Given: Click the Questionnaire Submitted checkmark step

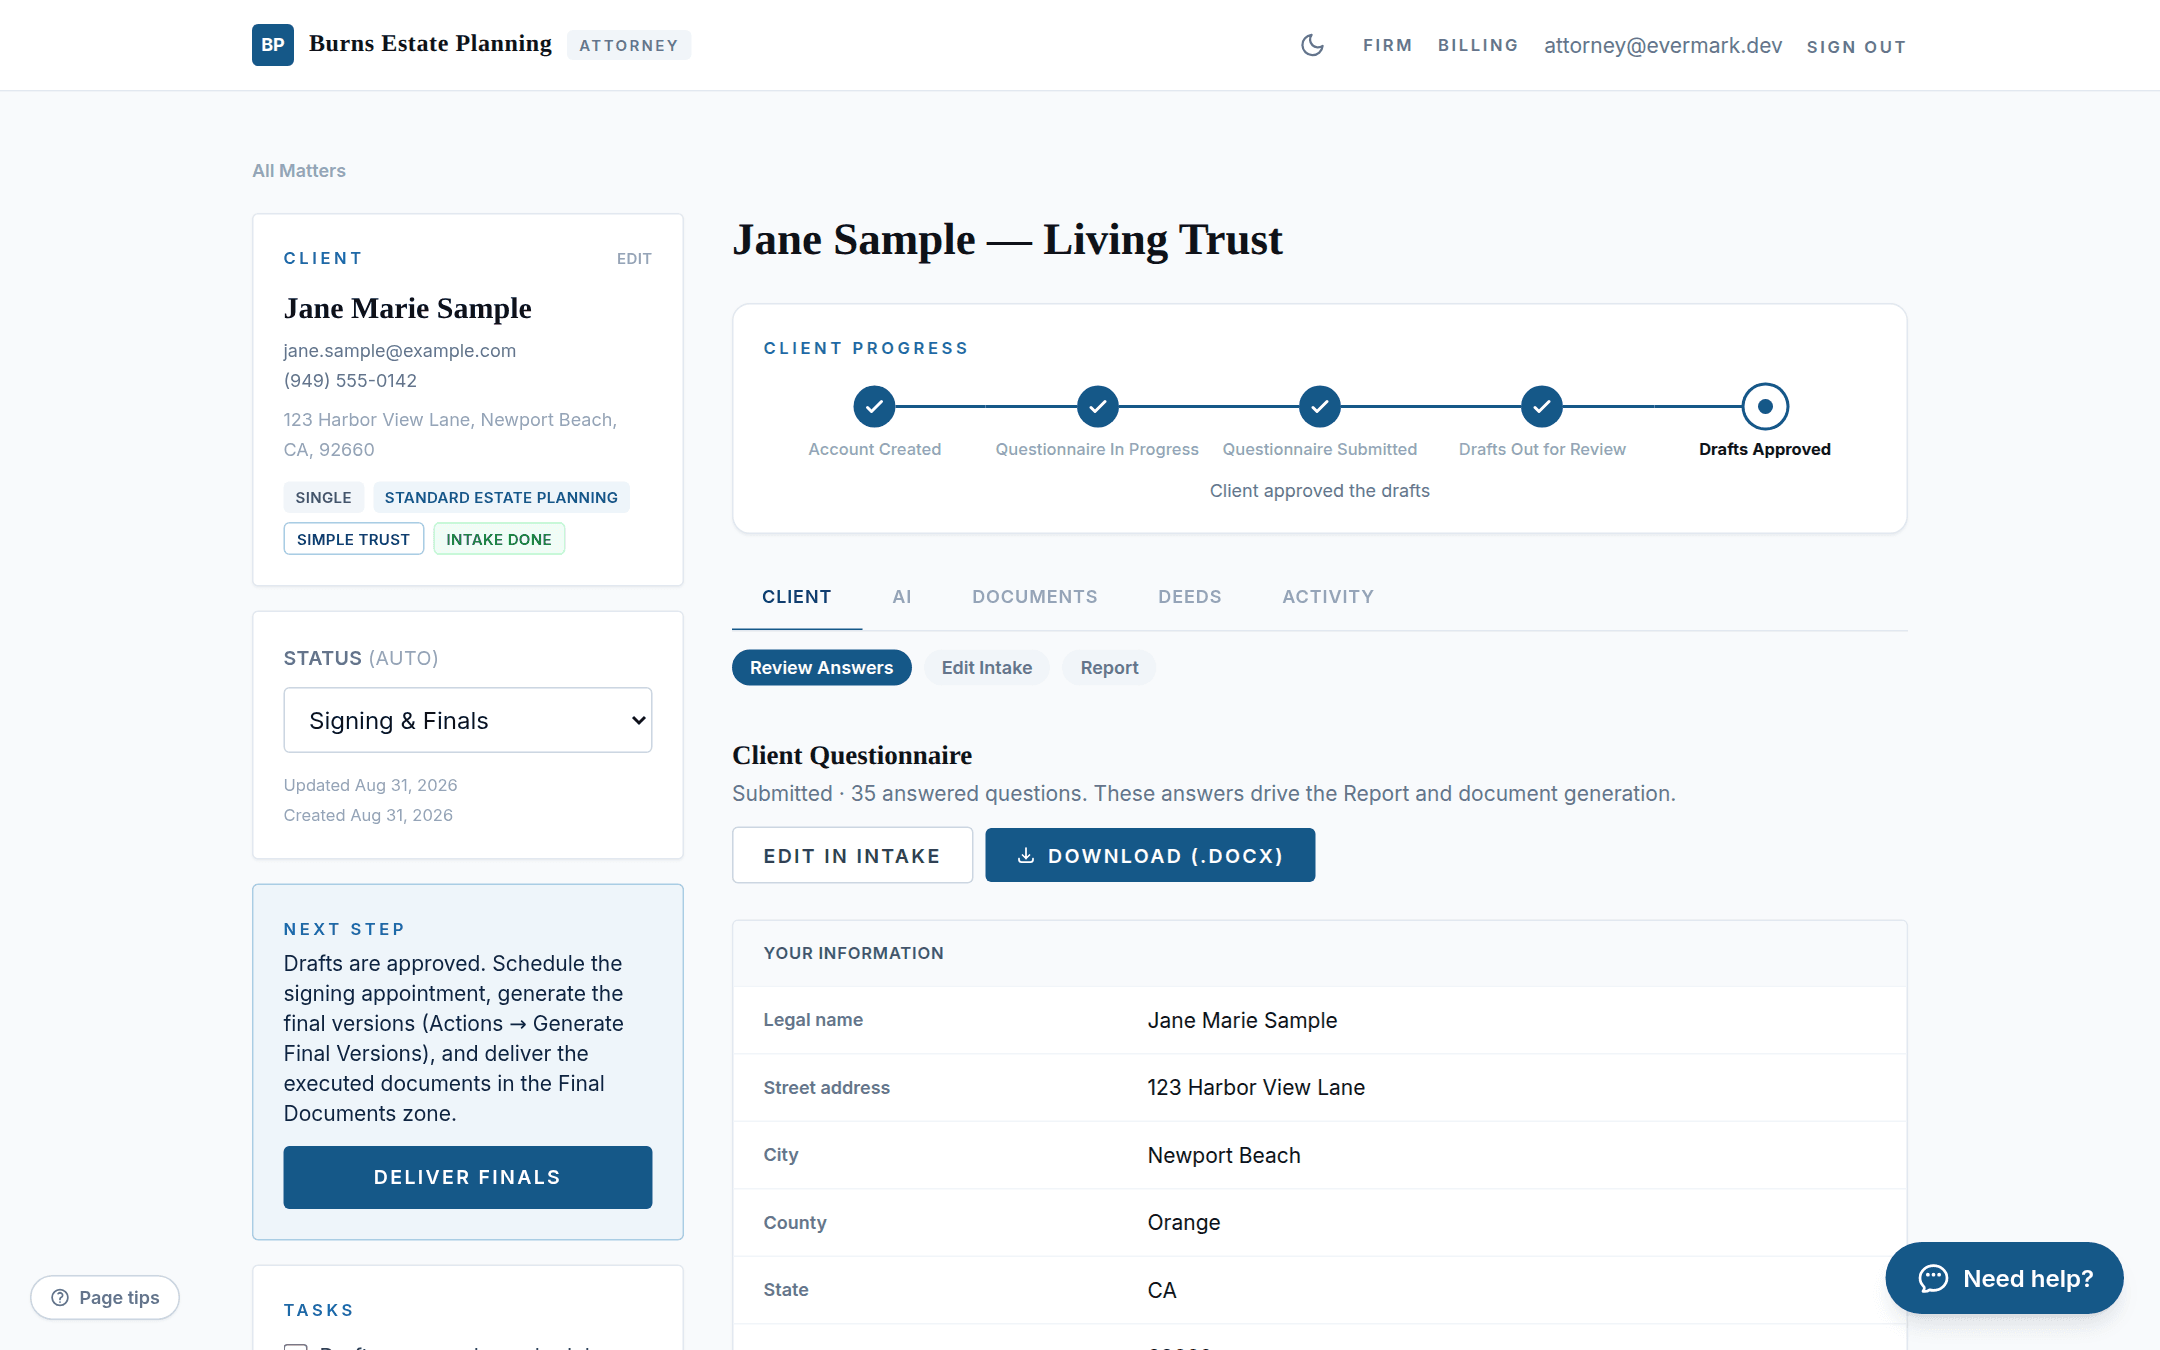Looking at the screenshot, I should click(1320, 406).
